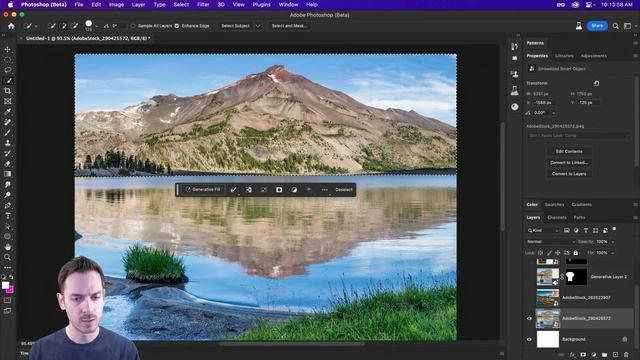Toggle lock all on the layer
This screenshot has height=360, width=640.
pos(576,253)
